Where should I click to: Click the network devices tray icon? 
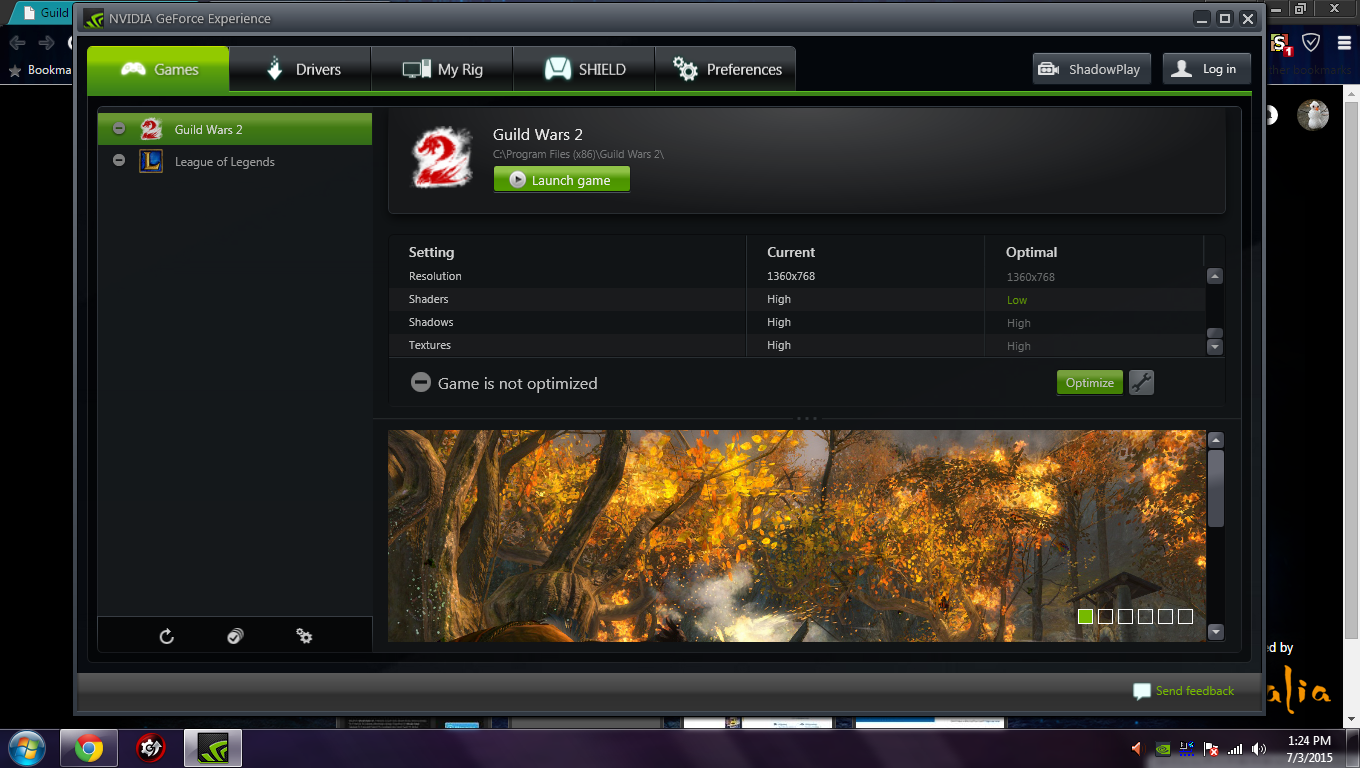pyautogui.click(x=1187, y=747)
